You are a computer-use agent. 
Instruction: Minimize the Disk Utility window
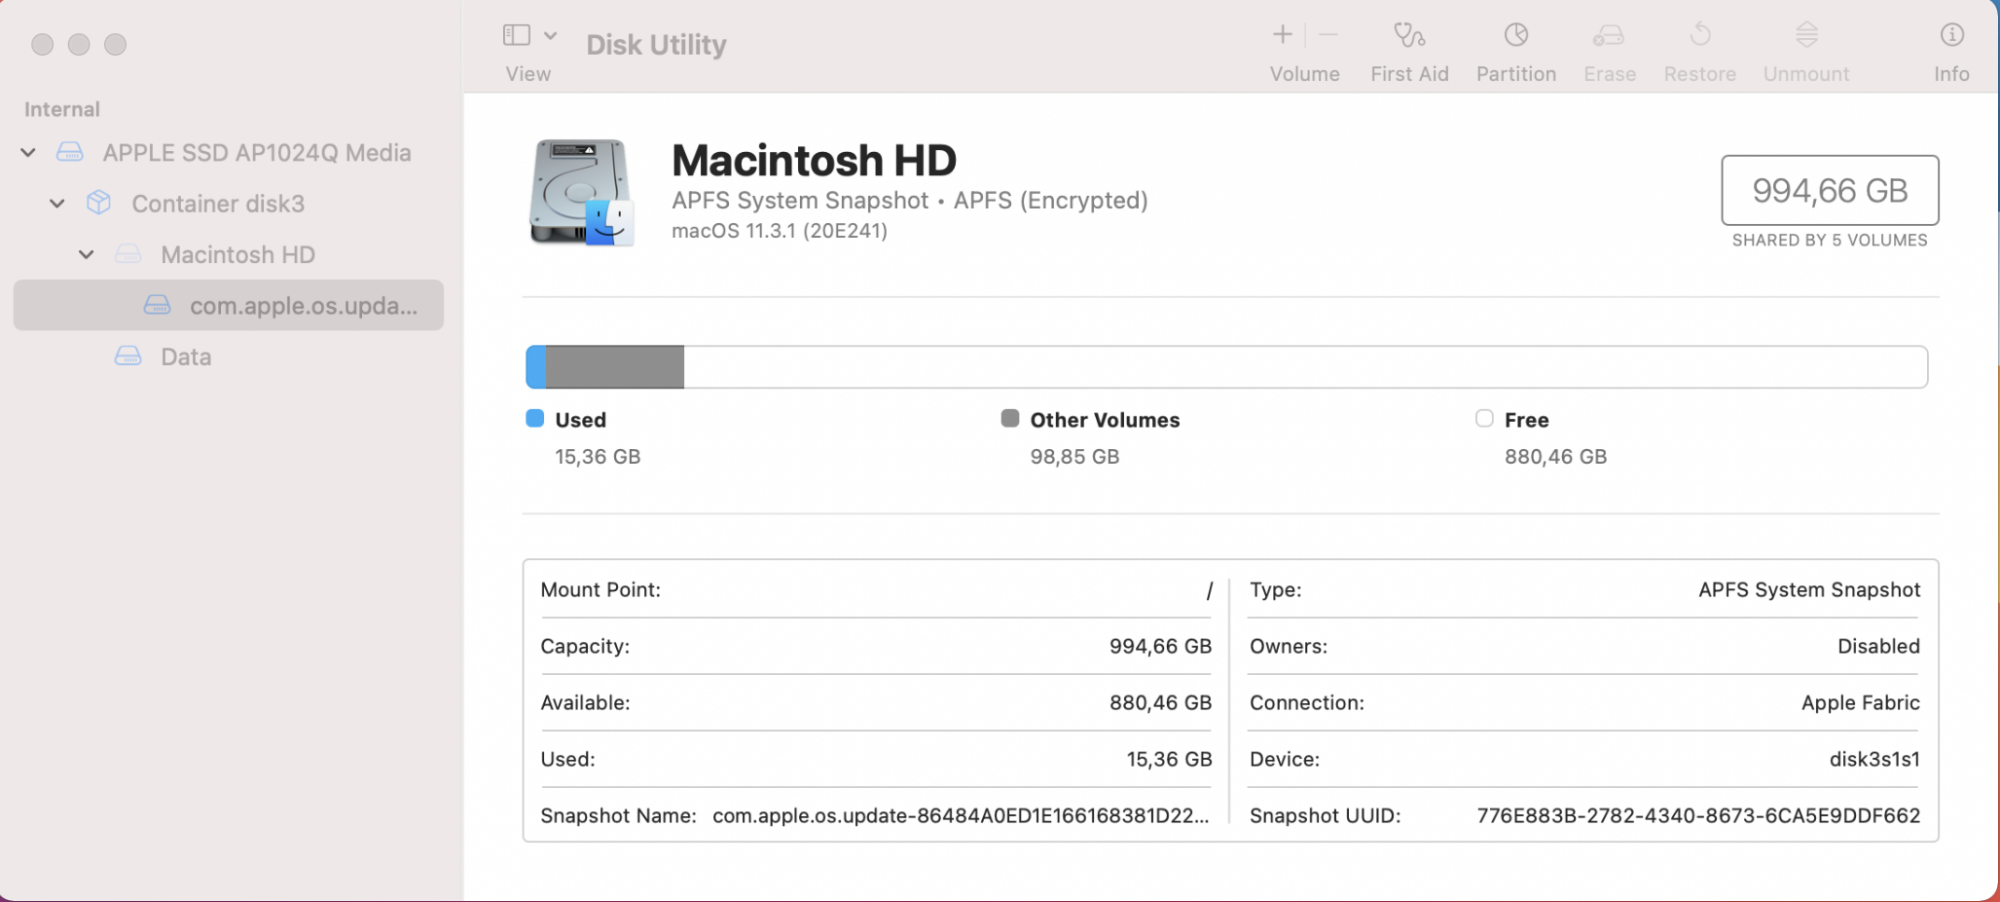[x=79, y=44]
